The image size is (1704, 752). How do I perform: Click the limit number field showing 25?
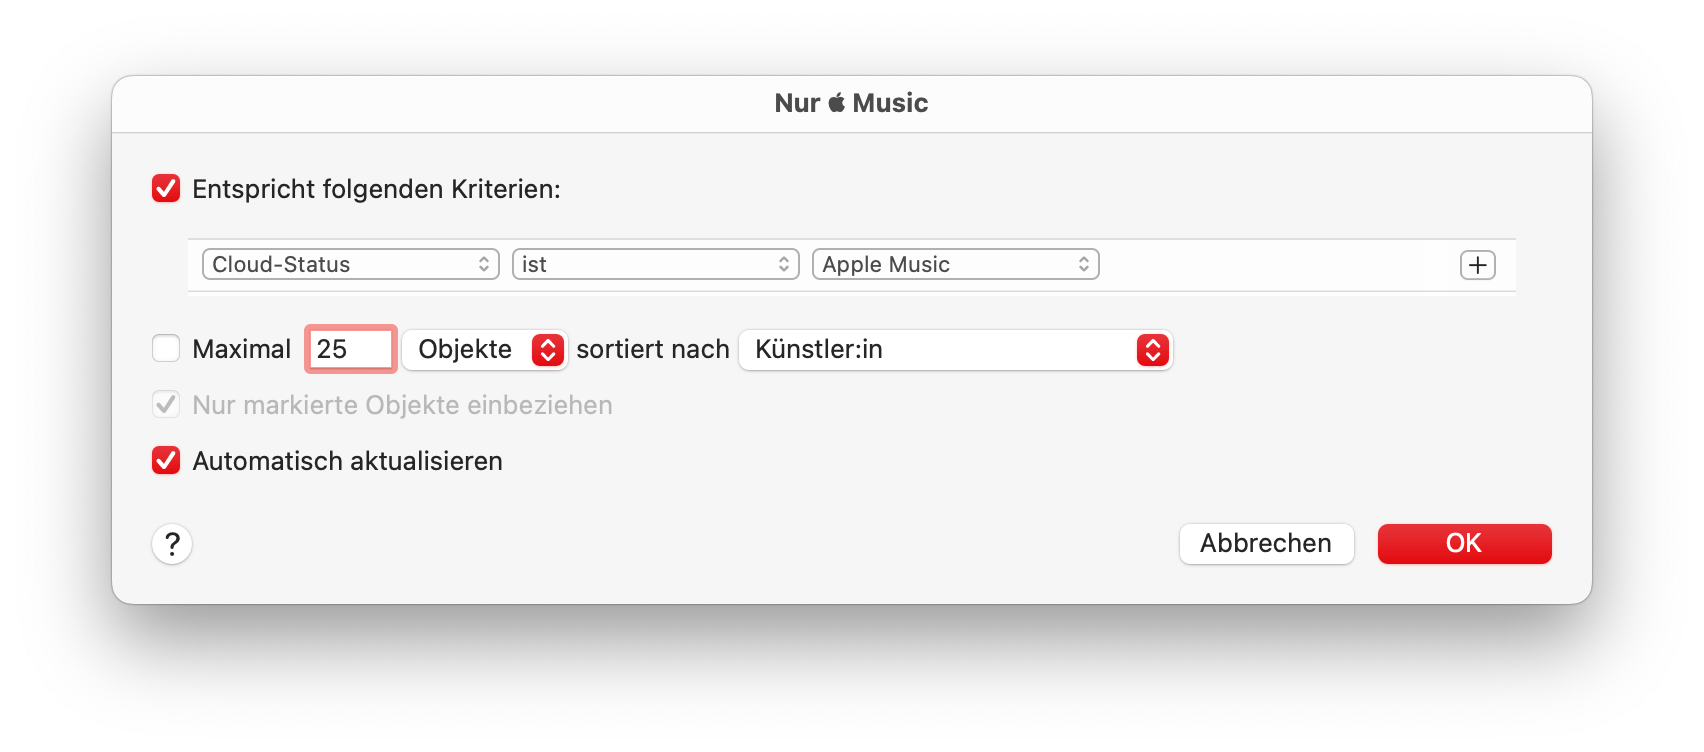[x=350, y=349]
